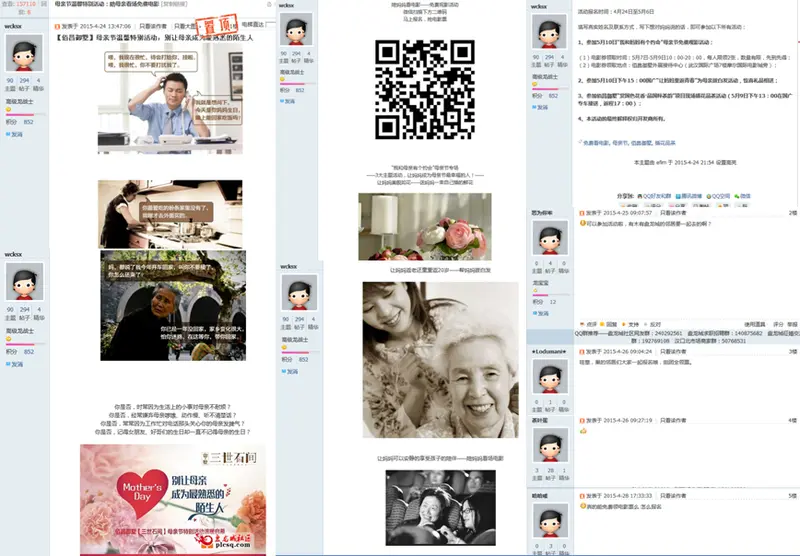Open the thread title 母亲节温馨特别活动
800x556 pixels.
point(107,4)
